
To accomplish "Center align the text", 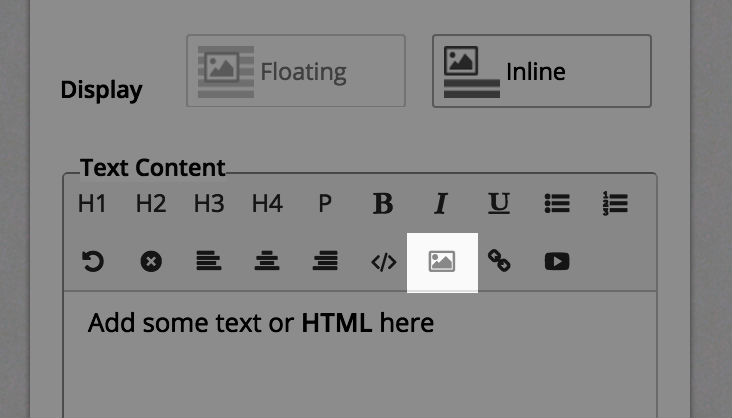I will 267,261.
